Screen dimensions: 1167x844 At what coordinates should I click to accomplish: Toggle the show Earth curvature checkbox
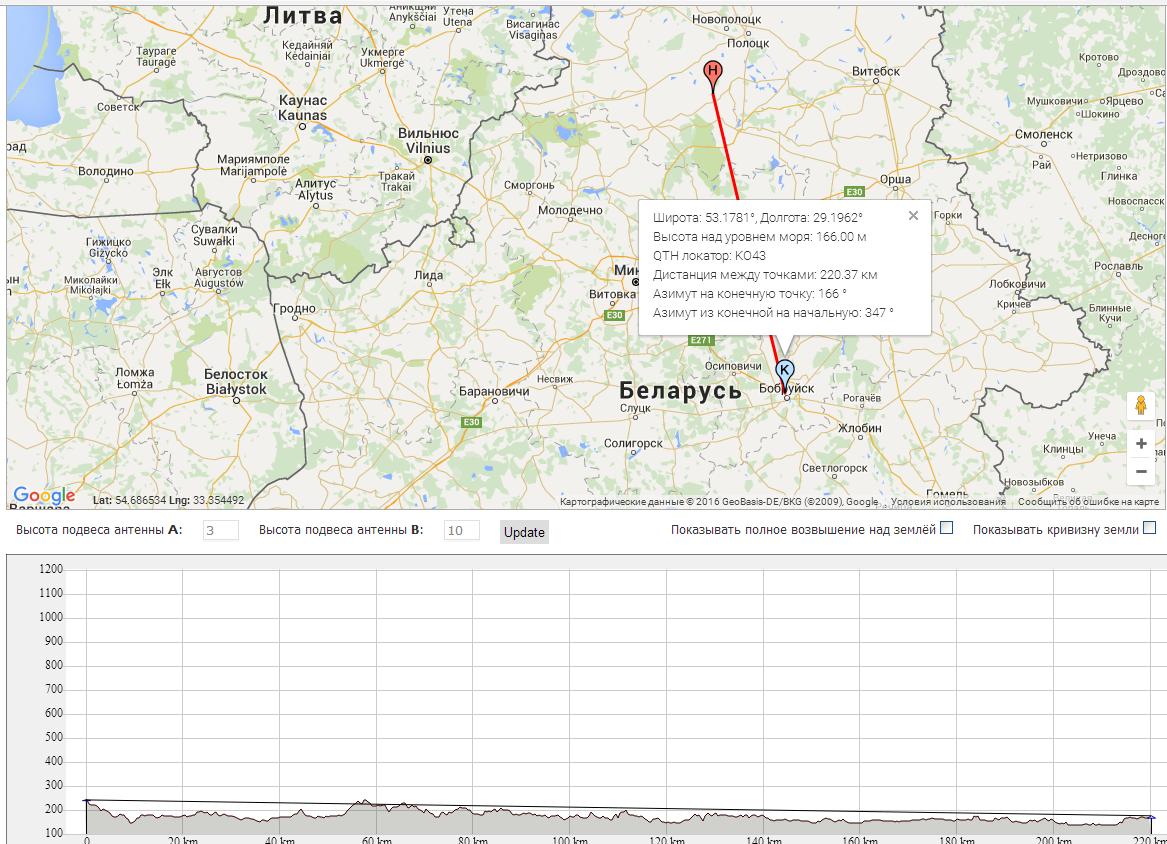click(1149, 528)
